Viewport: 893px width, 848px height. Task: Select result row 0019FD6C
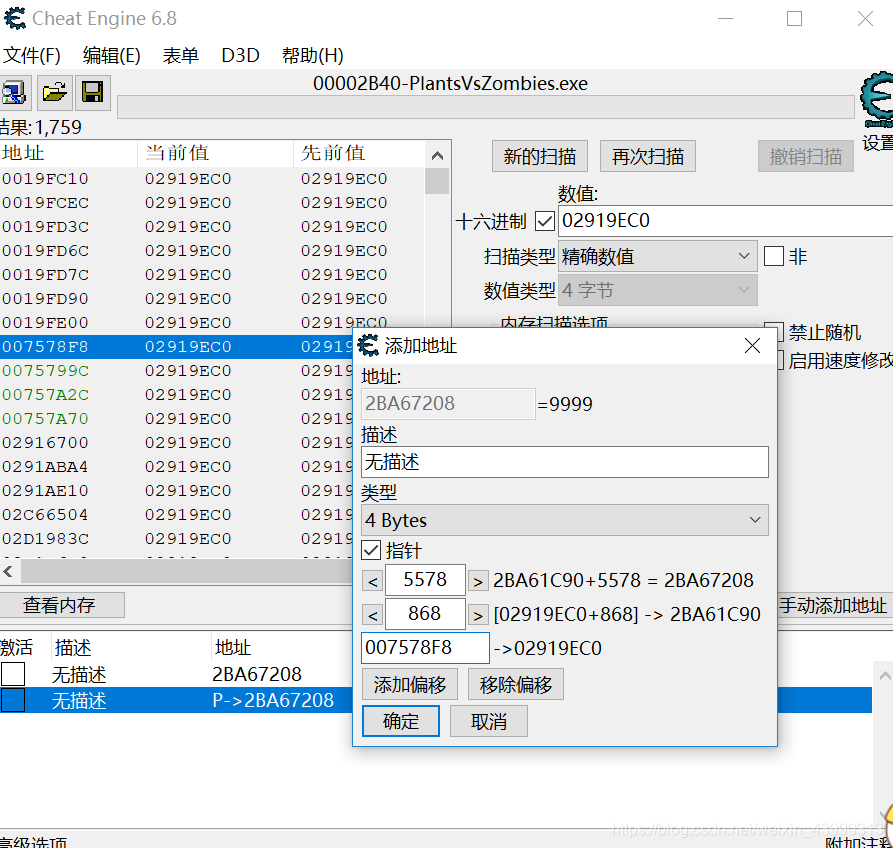[212, 251]
